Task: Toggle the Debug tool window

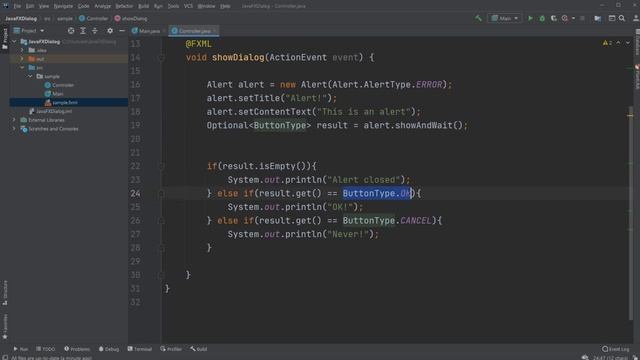Action: coord(109,349)
